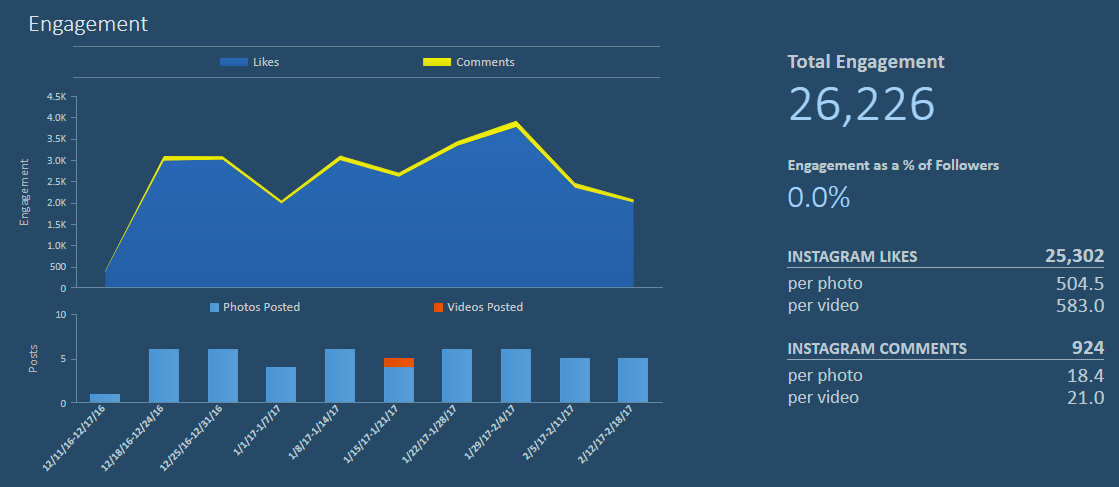Click the yellow Comments legend swatch
The height and width of the screenshot is (487, 1119).
pyautogui.click(x=436, y=62)
